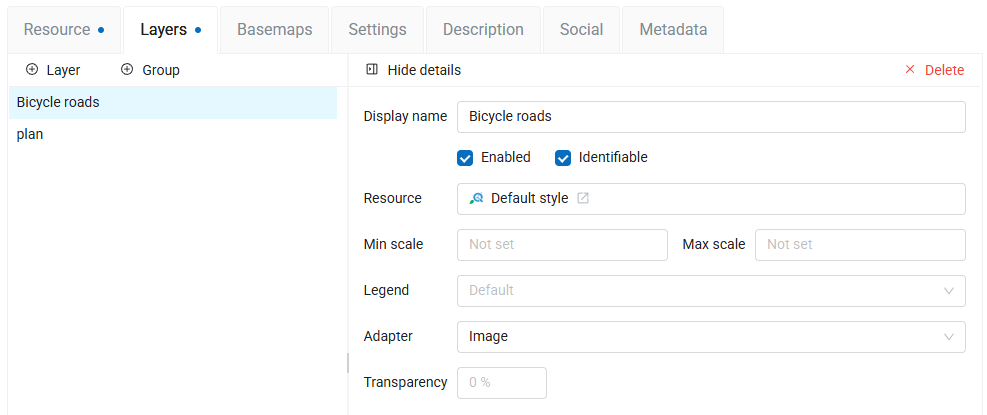Click the Default style resource icon
Screen dimensions: 987x415
[x=477, y=198]
